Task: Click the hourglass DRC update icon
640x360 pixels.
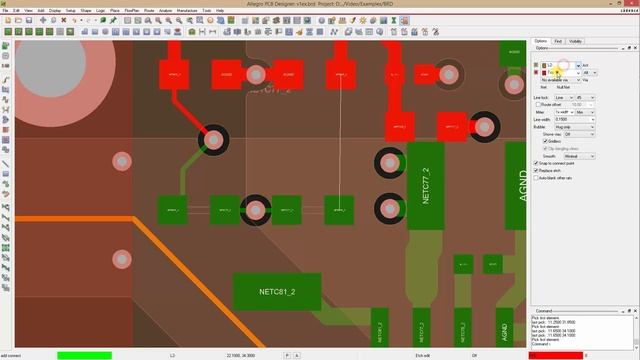Action: tap(394, 20)
